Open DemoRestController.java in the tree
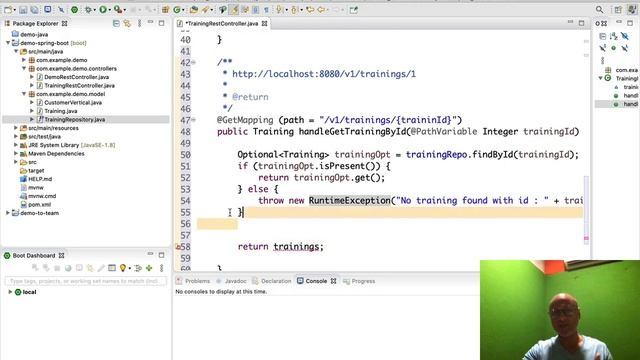 76,77
